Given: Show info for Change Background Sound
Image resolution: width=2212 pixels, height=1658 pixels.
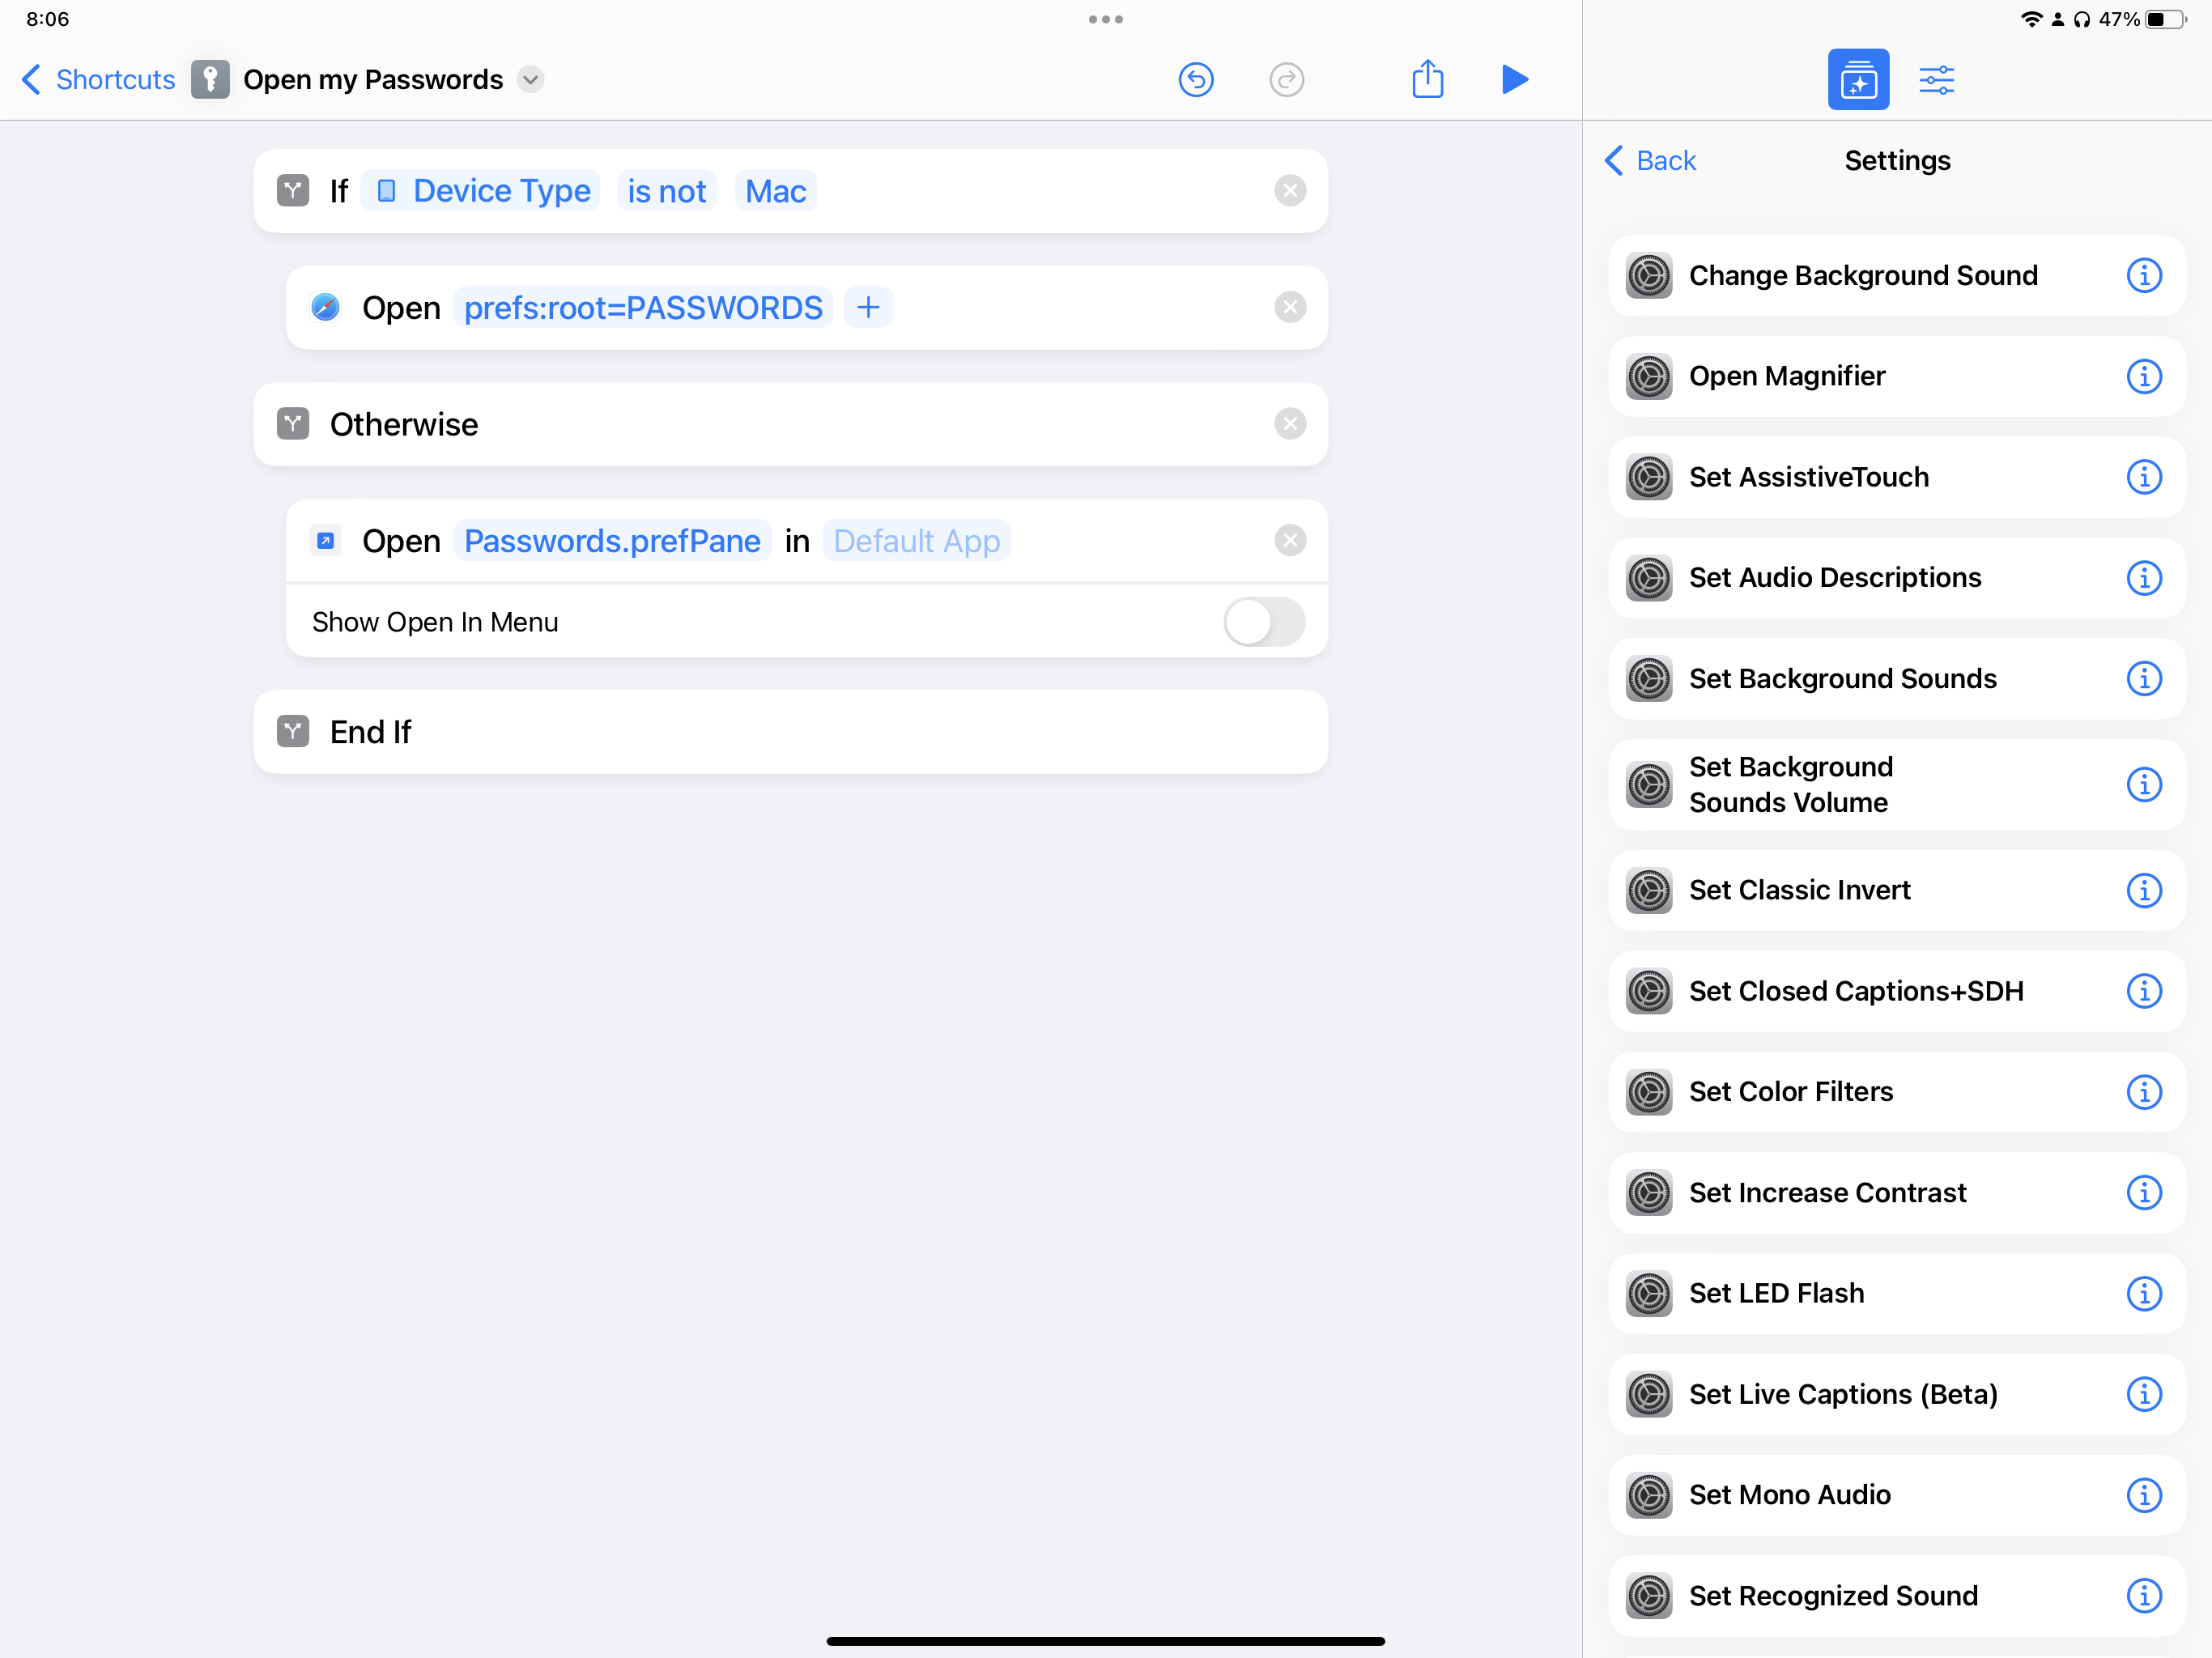Looking at the screenshot, I should [x=2143, y=275].
